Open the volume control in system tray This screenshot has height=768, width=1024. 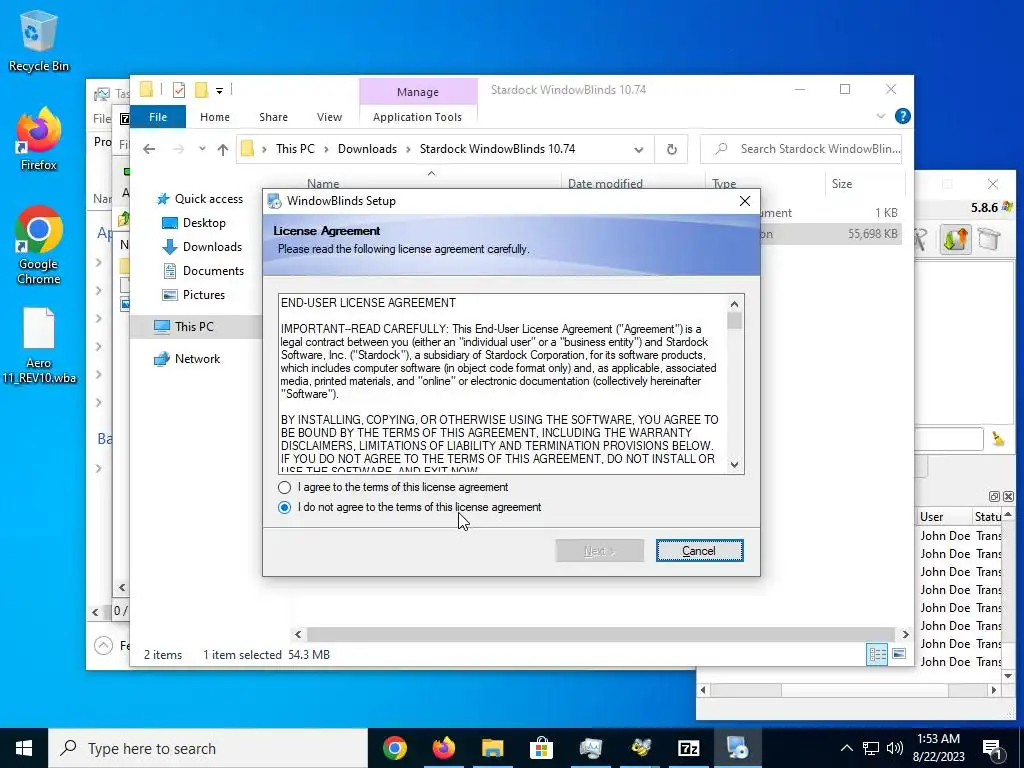tap(895, 748)
